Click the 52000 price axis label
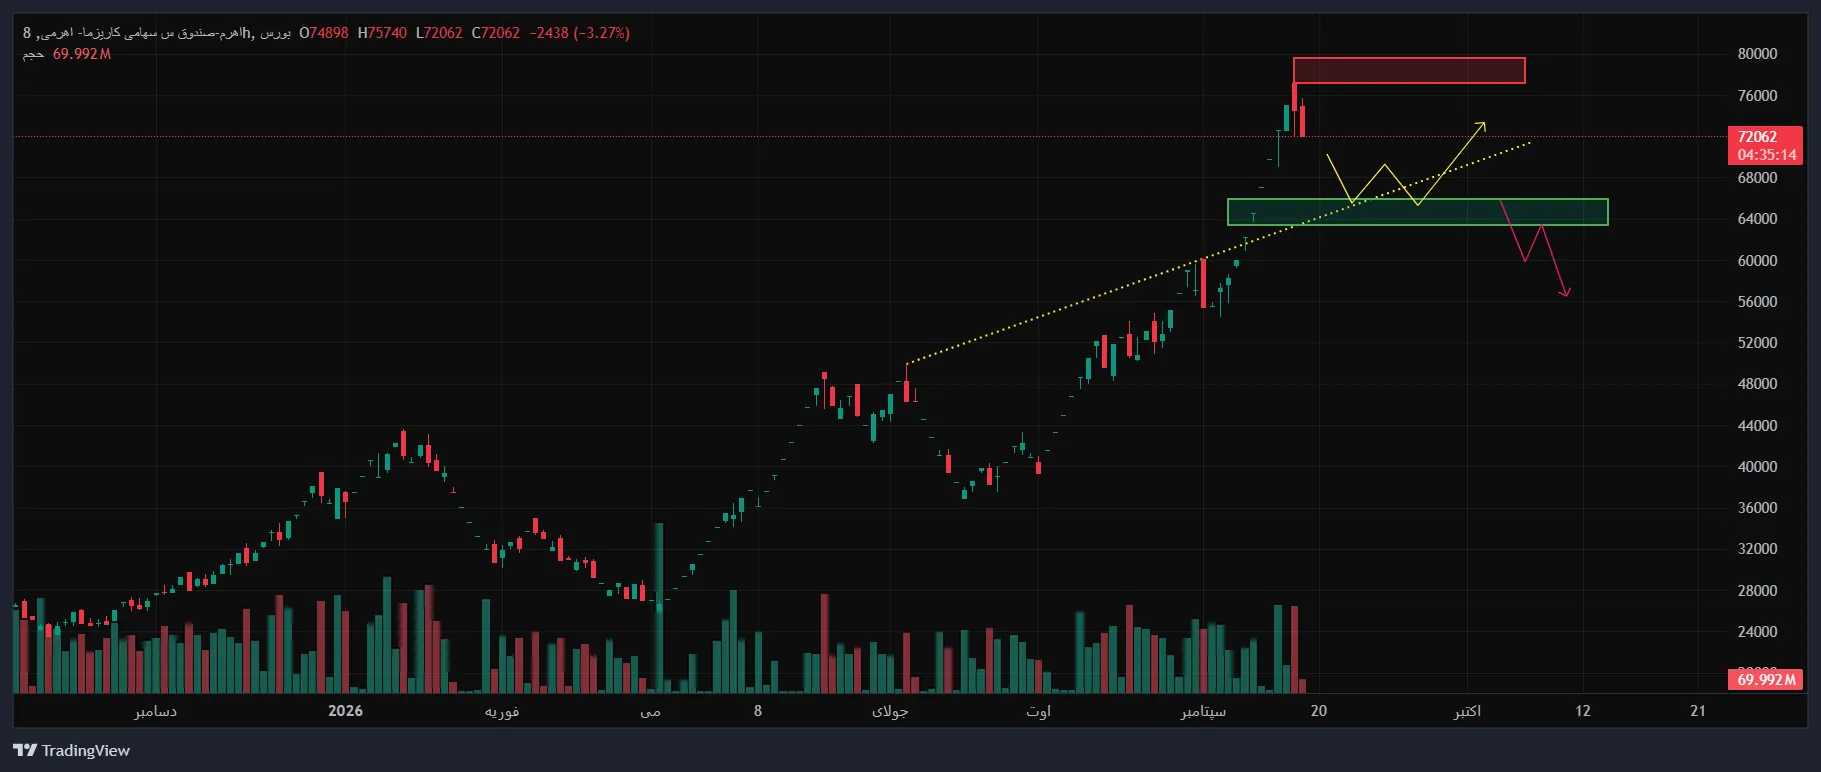Viewport: 1821px width, 772px height. pyautogui.click(x=1757, y=343)
